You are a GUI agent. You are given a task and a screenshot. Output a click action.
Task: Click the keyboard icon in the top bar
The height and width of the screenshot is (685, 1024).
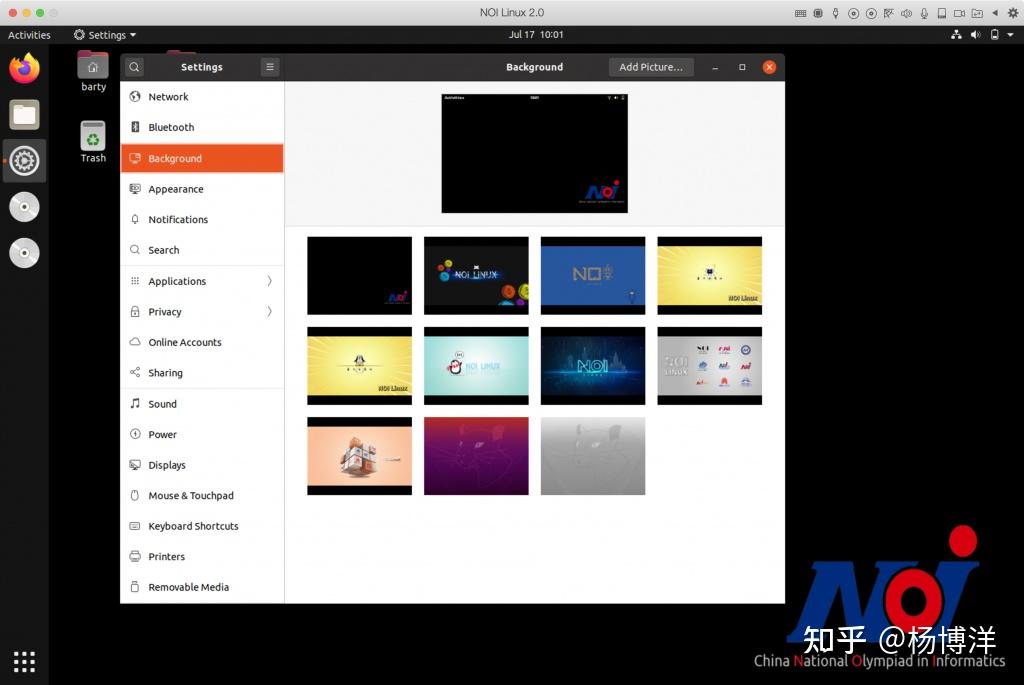point(801,13)
